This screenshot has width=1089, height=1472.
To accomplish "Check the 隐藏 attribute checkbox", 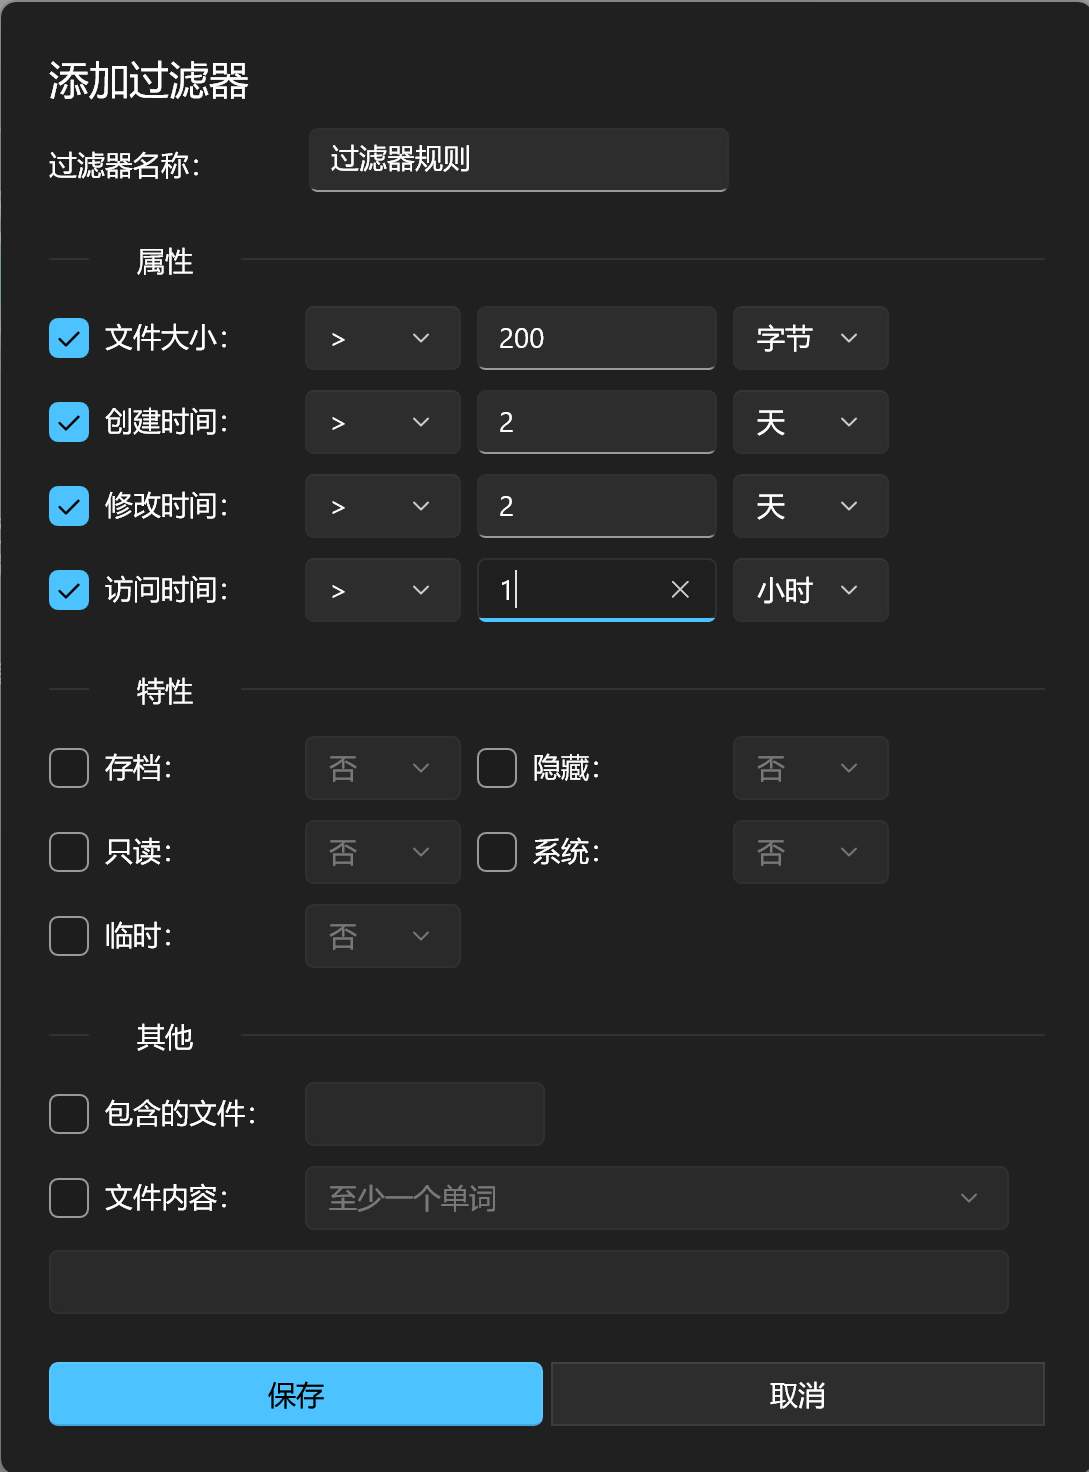I will [x=497, y=768].
